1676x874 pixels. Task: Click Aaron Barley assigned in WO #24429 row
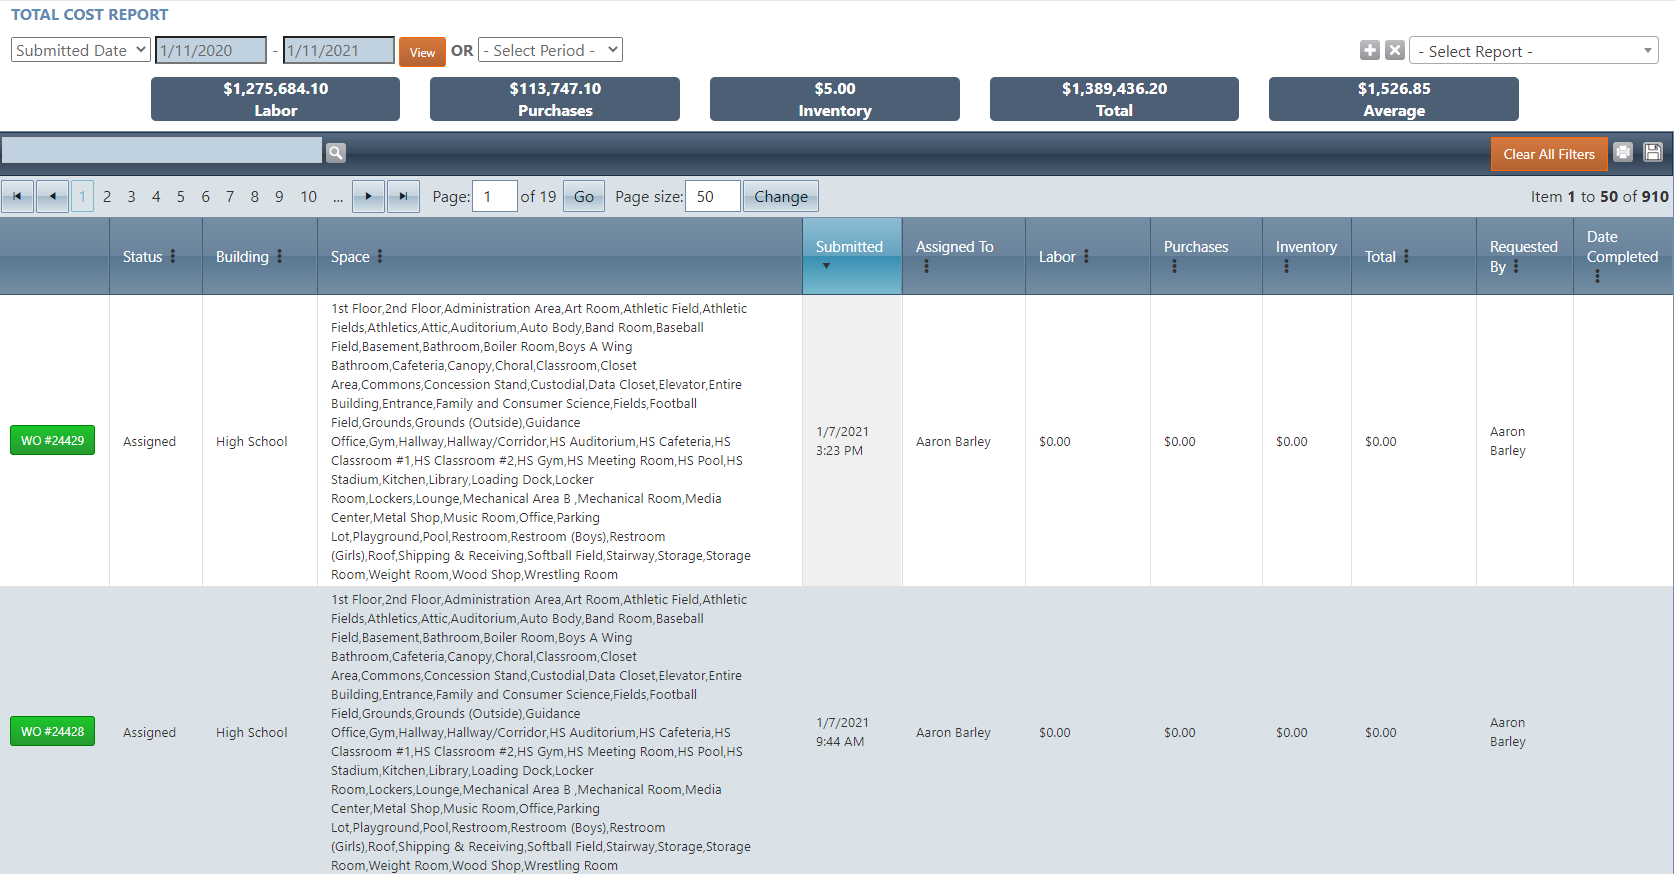[x=953, y=441]
